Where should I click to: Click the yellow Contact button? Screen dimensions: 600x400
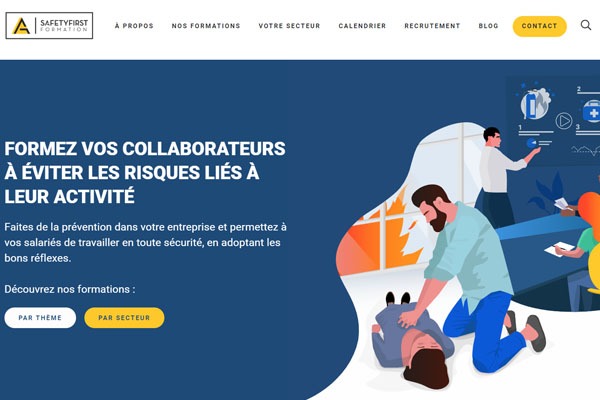tap(540, 26)
